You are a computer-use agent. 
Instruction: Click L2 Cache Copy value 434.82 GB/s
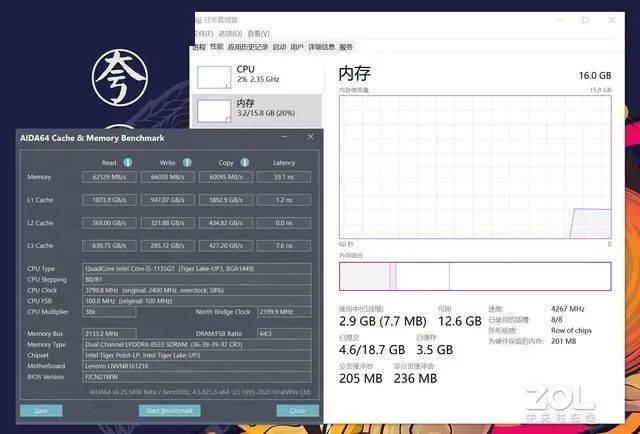pyautogui.click(x=226, y=223)
